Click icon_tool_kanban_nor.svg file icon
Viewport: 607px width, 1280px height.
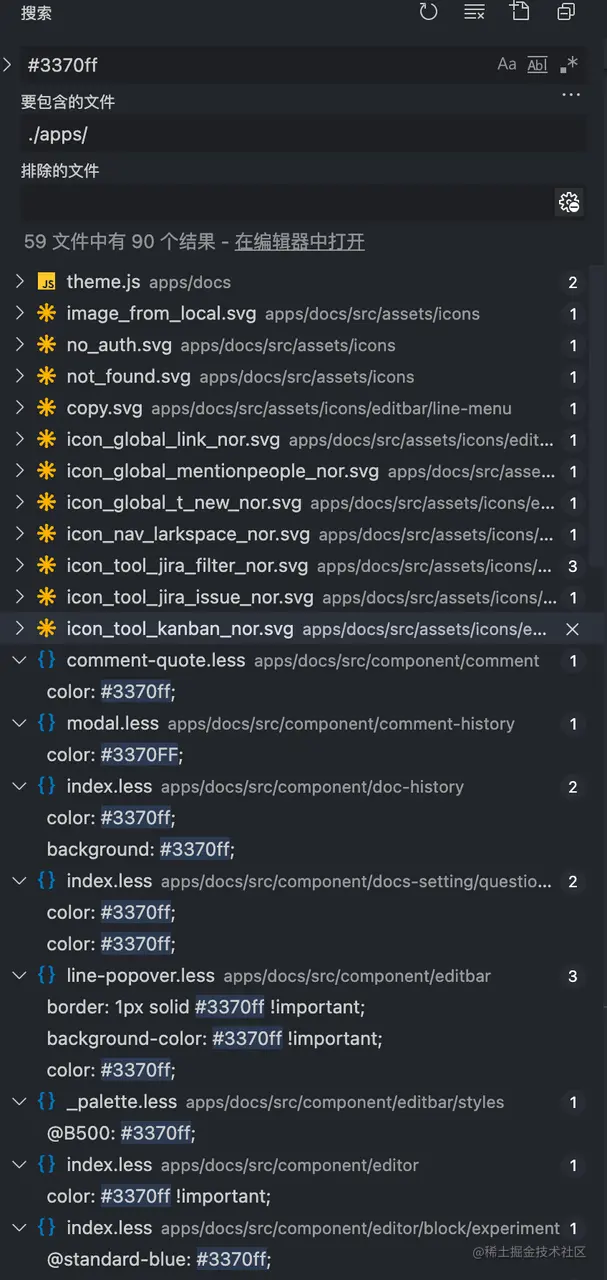tap(46, 629)
